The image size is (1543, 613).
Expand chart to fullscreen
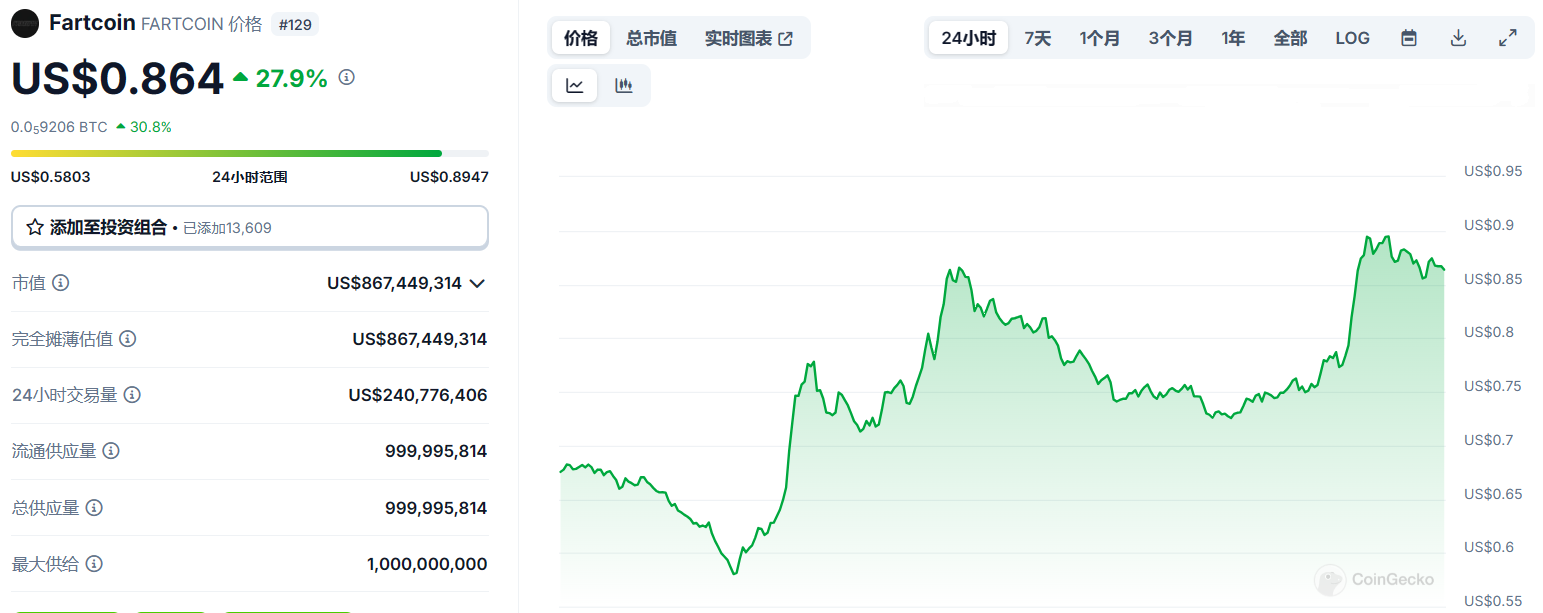point(1508,38)
